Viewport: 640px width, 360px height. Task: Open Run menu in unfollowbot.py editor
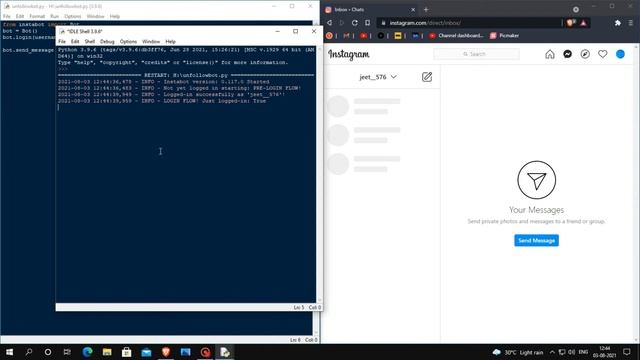(55, 16)
